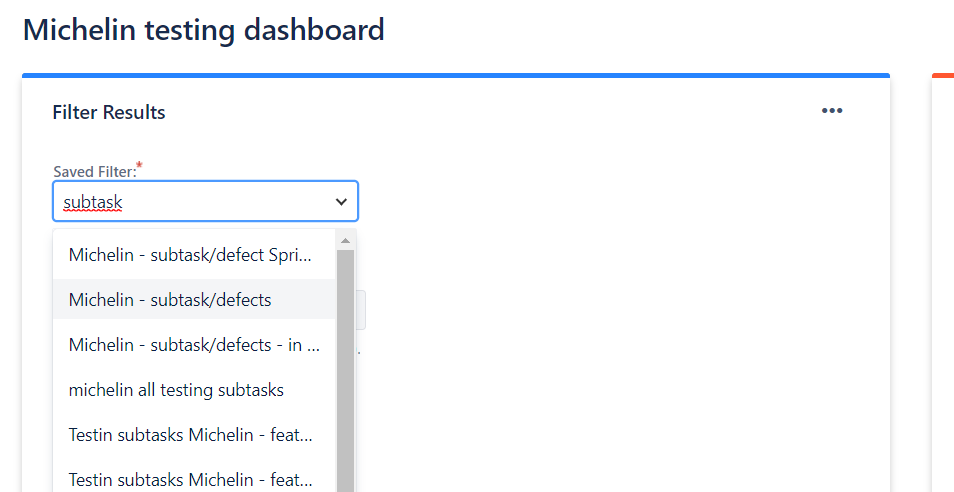Click the "Saved Filter:" field label
Image resolution: width=954 pixels, height=492 pixels.
point(93,171)
